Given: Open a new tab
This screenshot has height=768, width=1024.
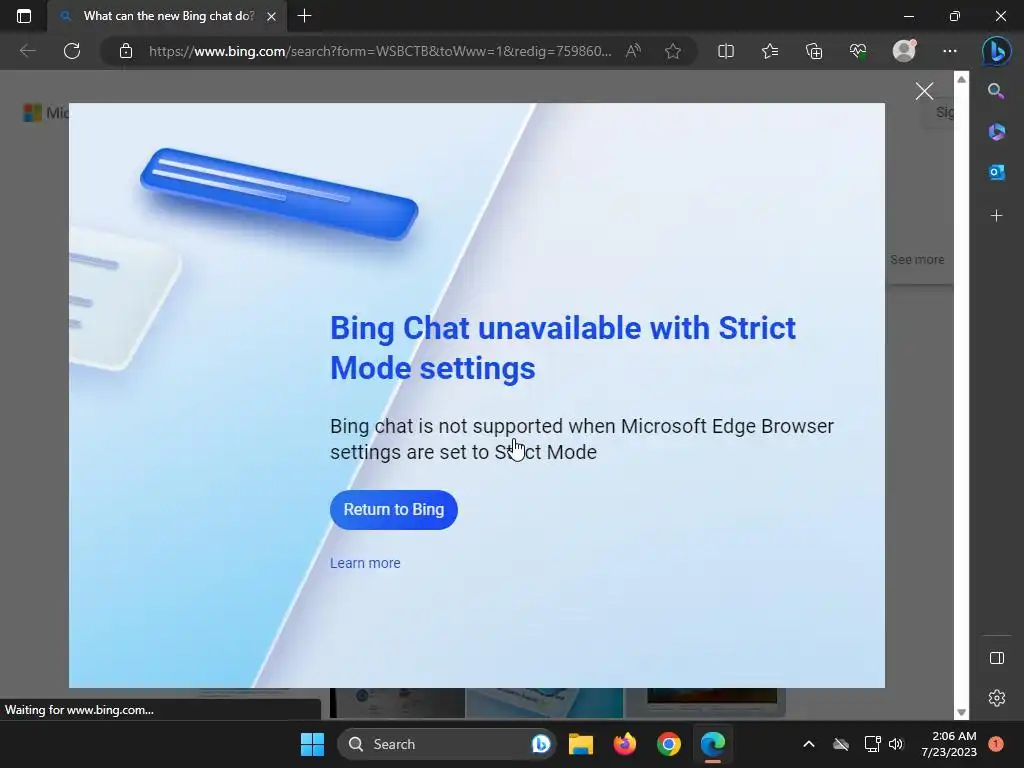Looking at the screenshot, I should (304, 16).
